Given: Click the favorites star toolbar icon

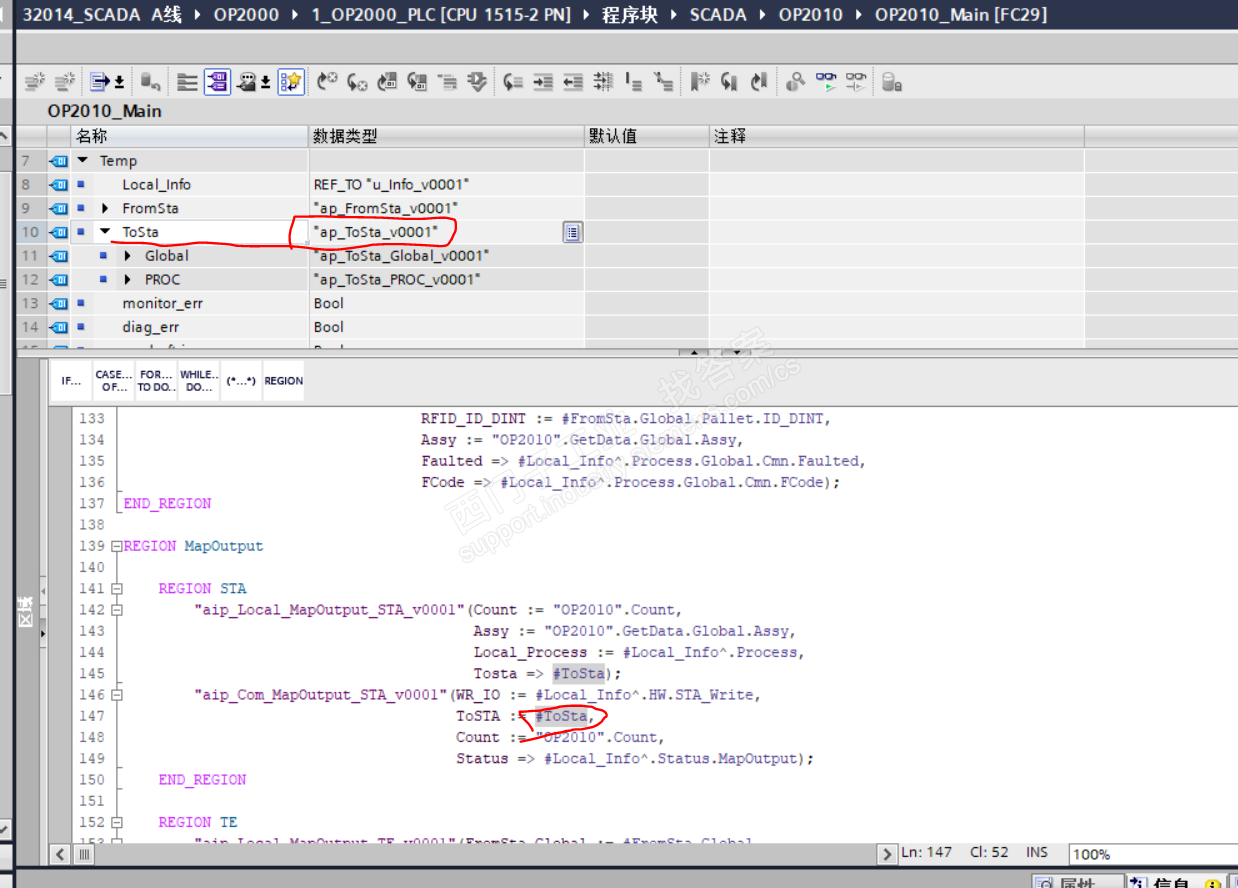Looking at the screenshot, I should (291, 82).
